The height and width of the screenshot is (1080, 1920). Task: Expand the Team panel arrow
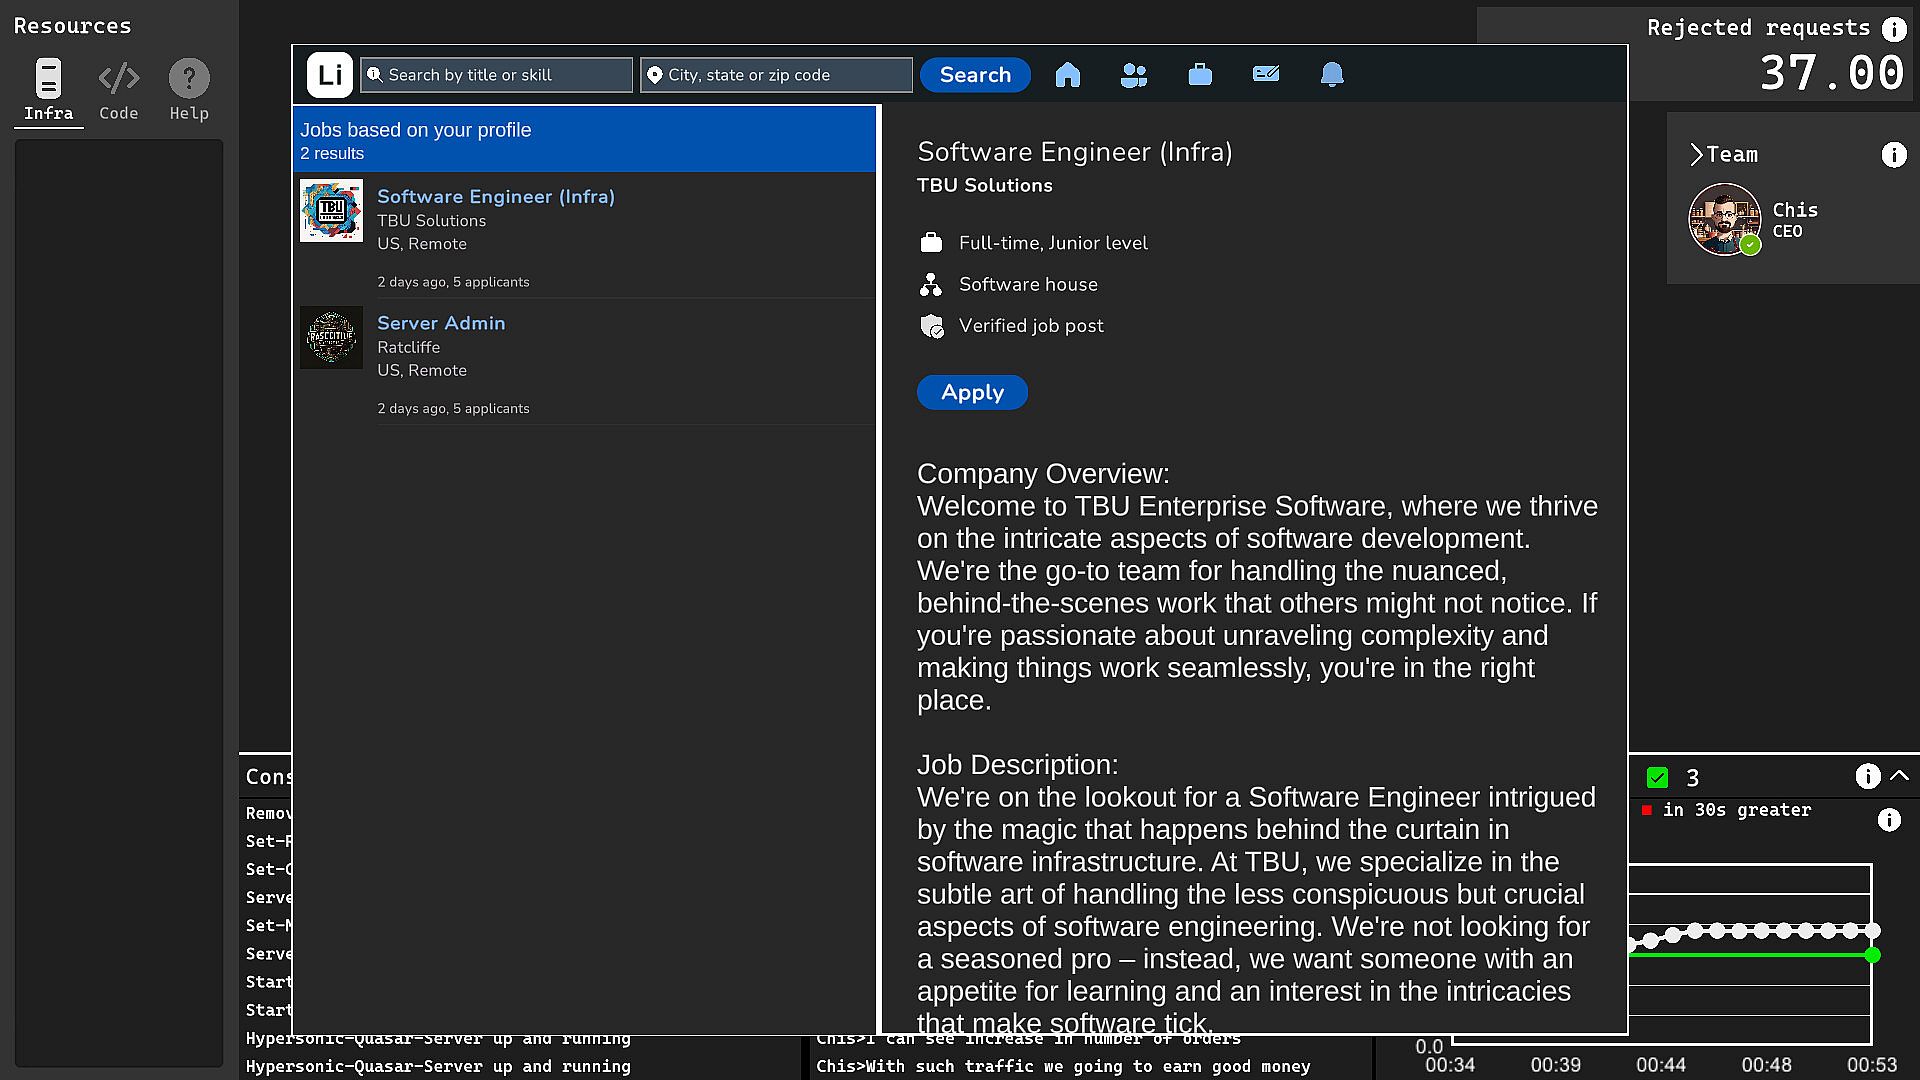tap(1697, 155)
